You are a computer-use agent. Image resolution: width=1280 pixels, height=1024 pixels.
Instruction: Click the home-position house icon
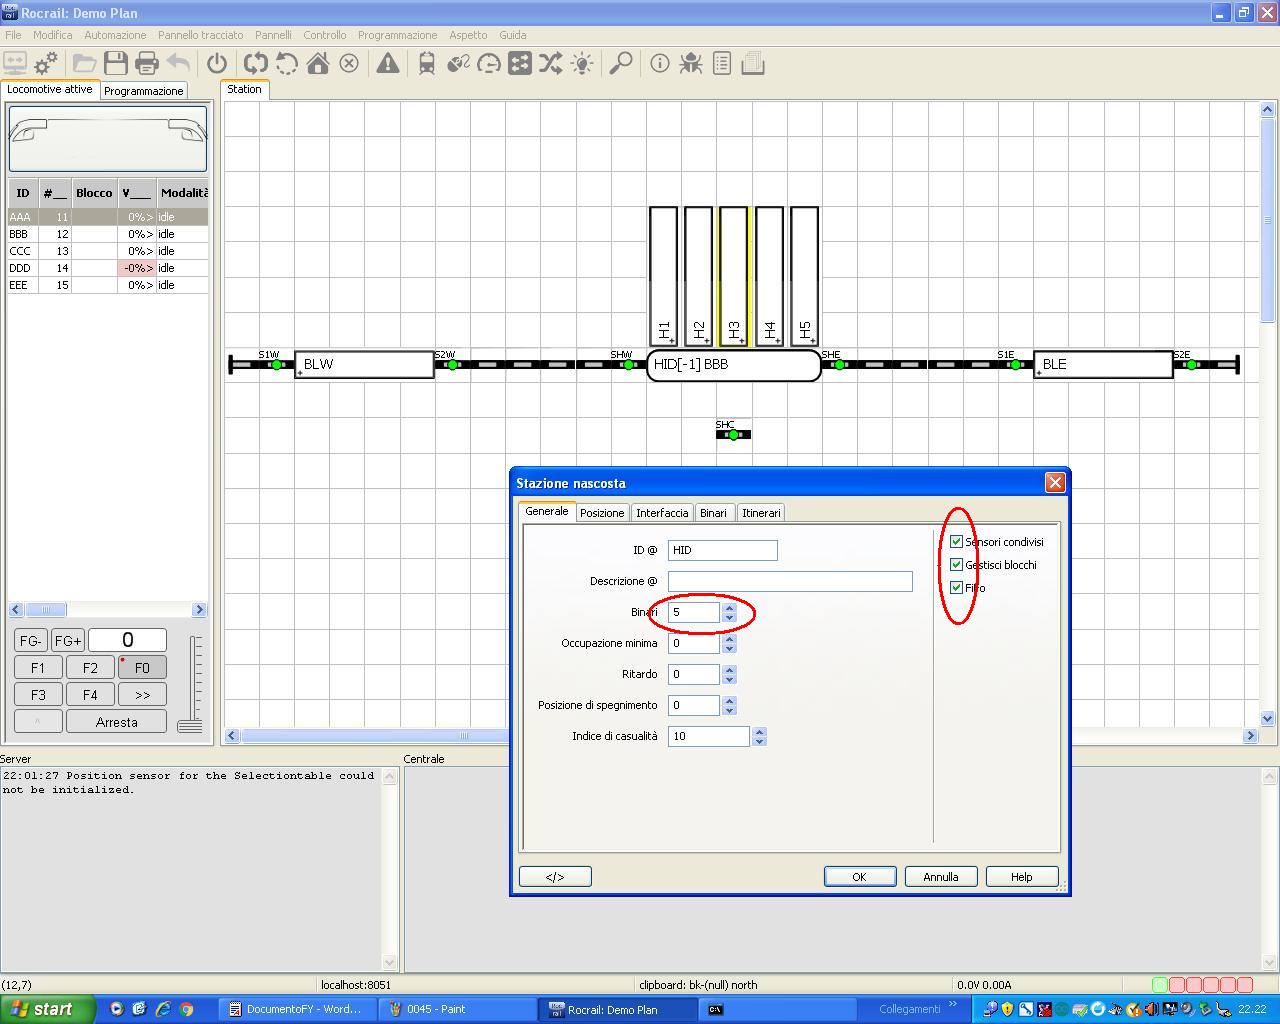click(x=318, y=64)
